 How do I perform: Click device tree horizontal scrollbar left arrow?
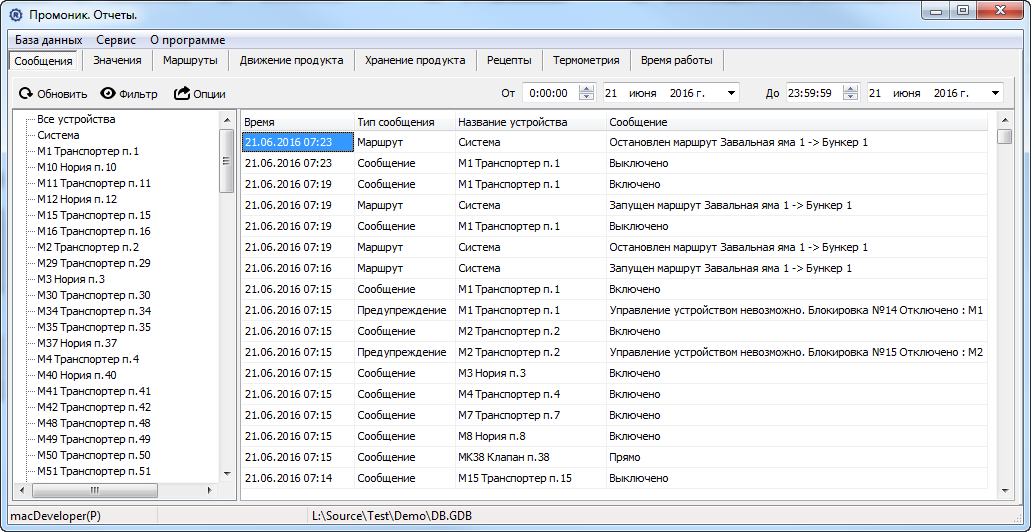click(x=22, y=491)
